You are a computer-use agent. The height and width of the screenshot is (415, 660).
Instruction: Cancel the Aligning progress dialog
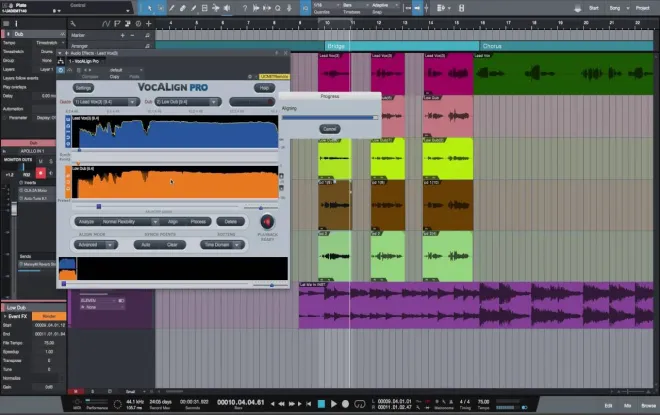(x=330, y=129)
